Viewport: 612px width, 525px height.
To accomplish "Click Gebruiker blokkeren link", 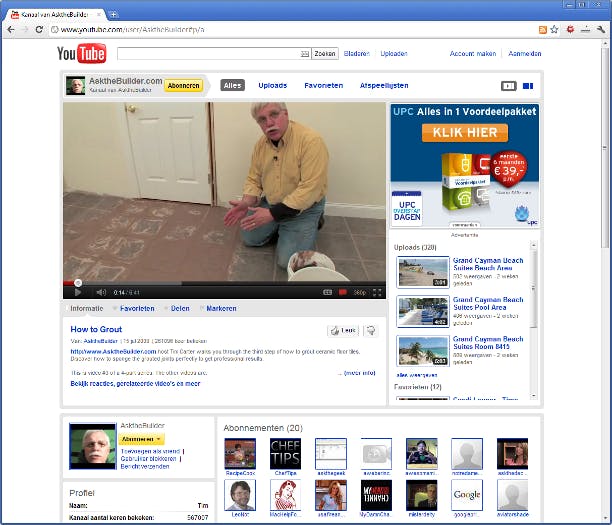I will coord(148,459).
